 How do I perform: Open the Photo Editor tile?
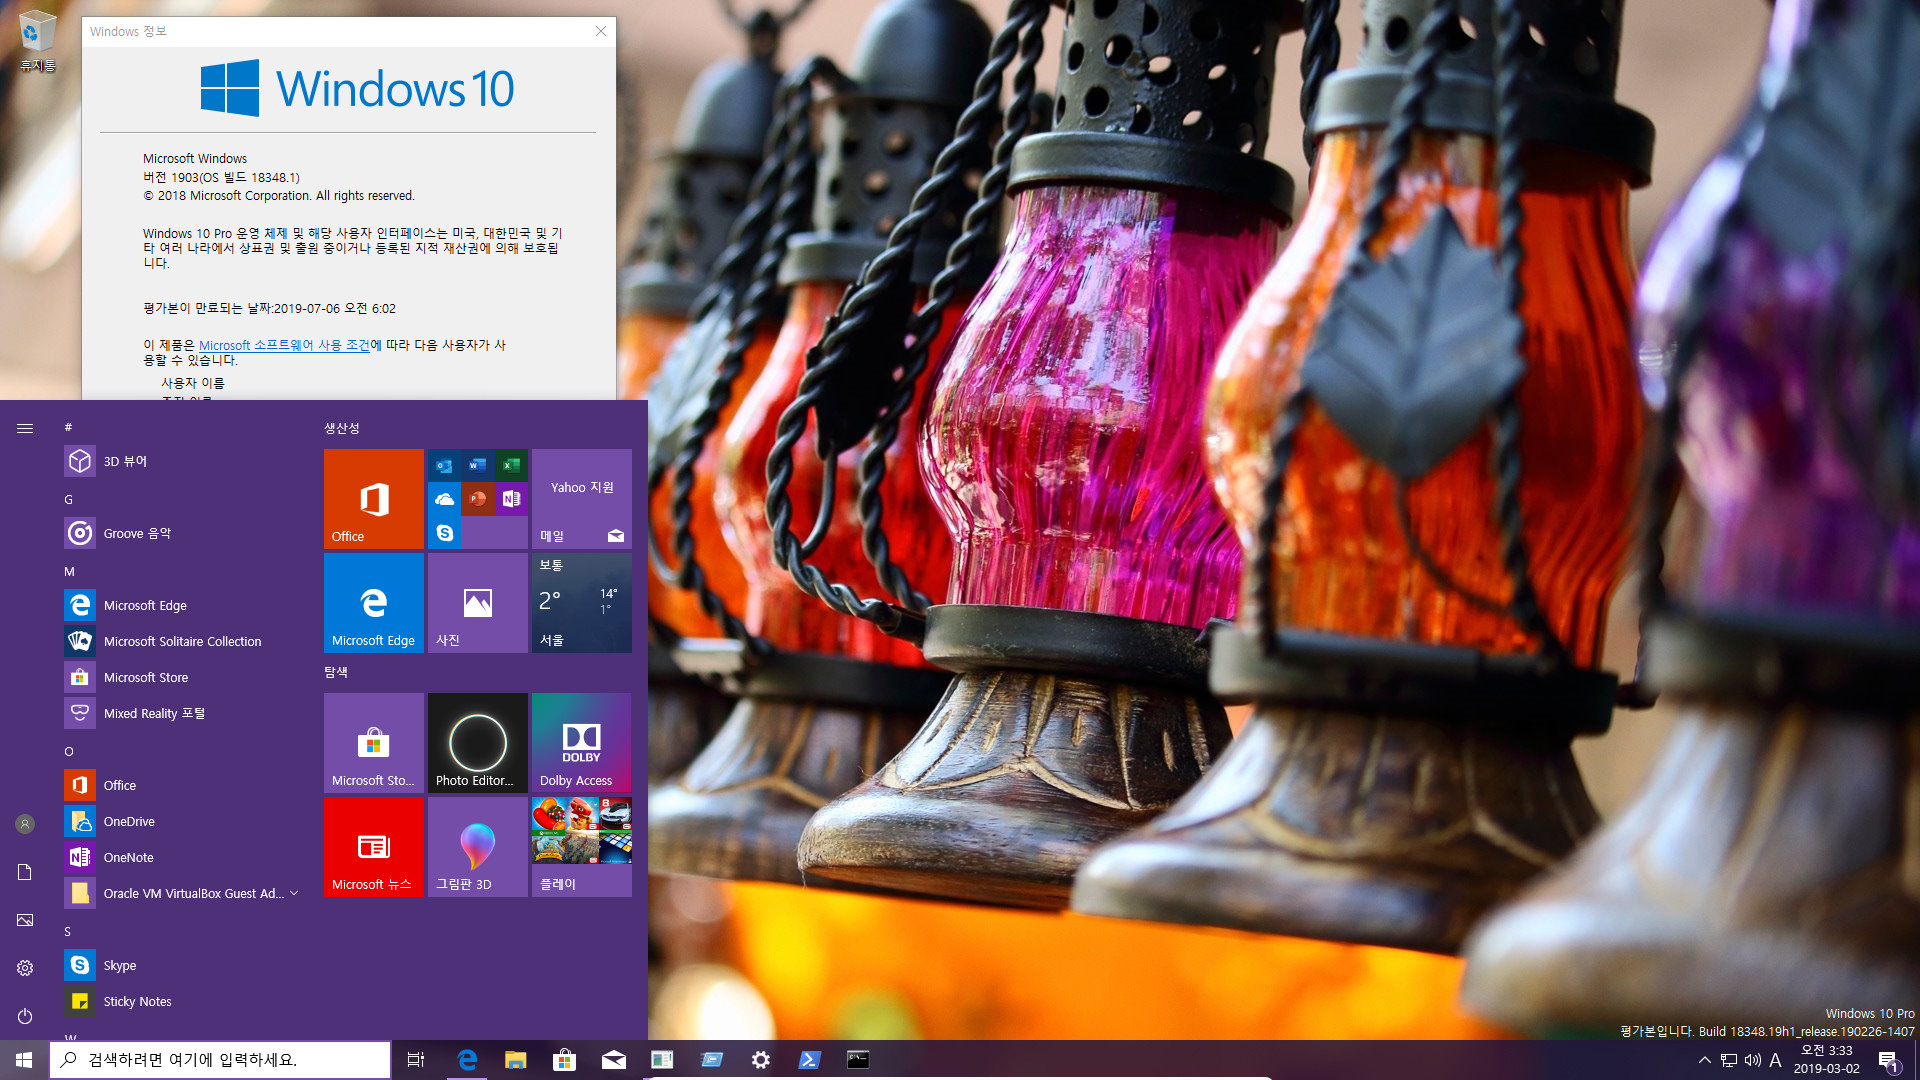(x=478, y=743)
